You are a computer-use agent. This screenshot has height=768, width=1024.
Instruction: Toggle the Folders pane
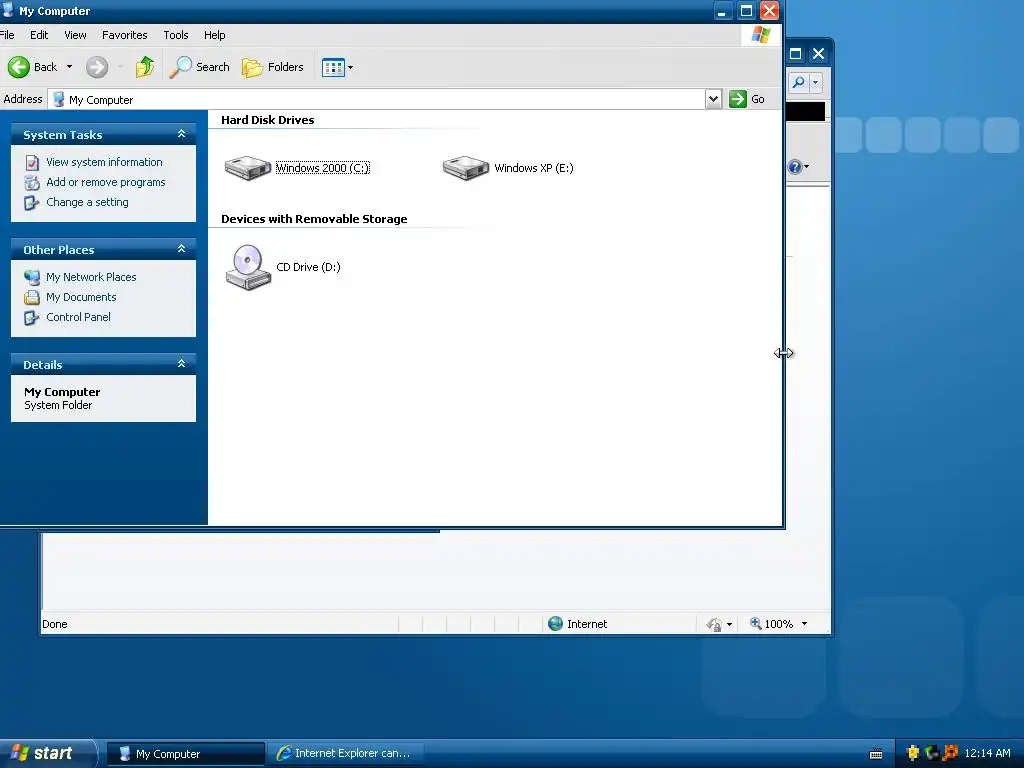click(272, 67)
